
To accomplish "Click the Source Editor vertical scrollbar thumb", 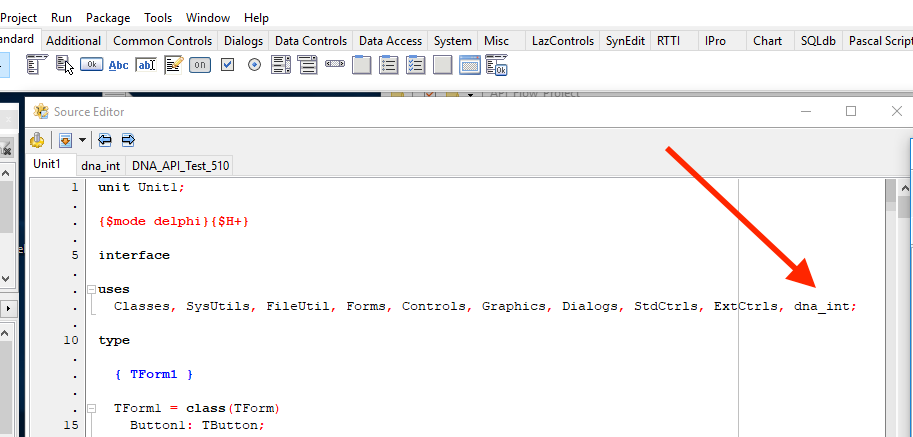I will coord(890,192).
